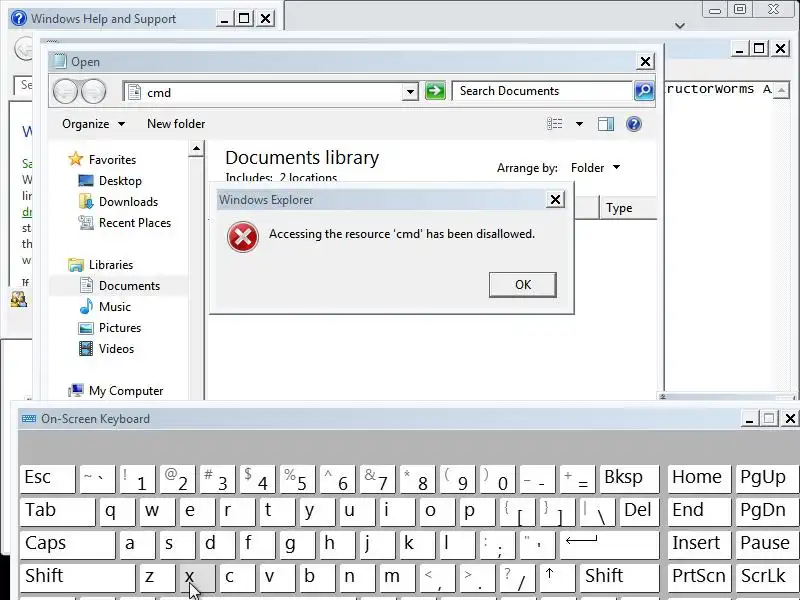Image resolution: width=800 pixels, height=600 pixels.
Task: Click the PgUp key on On-Screen Keyboard
Action: [x=766, y=479]
